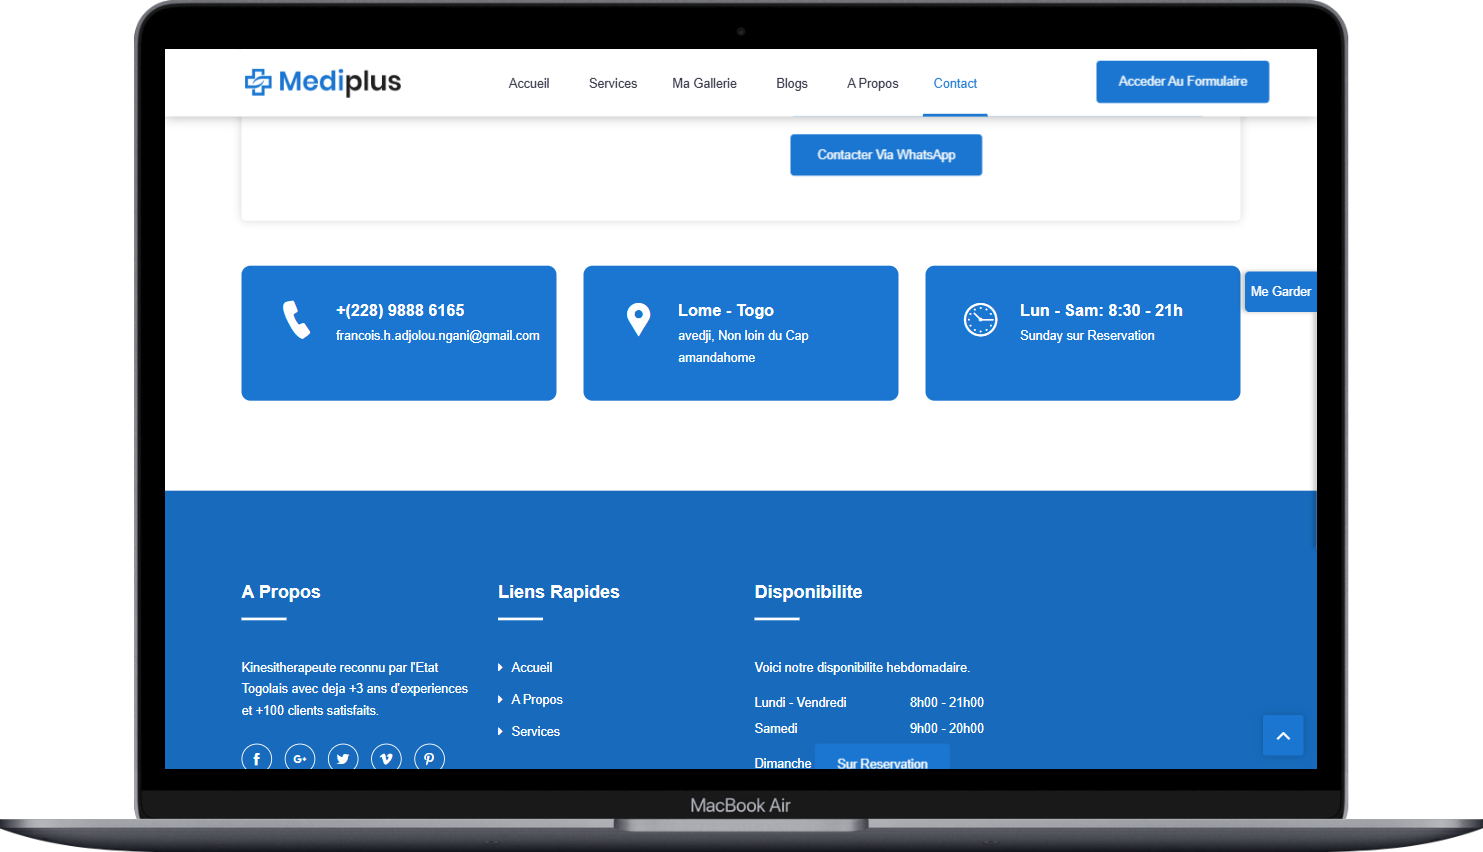The width and height of the screenshot is (1483, 852).
Task: Click the Facebook social icon
Action: 256,758
